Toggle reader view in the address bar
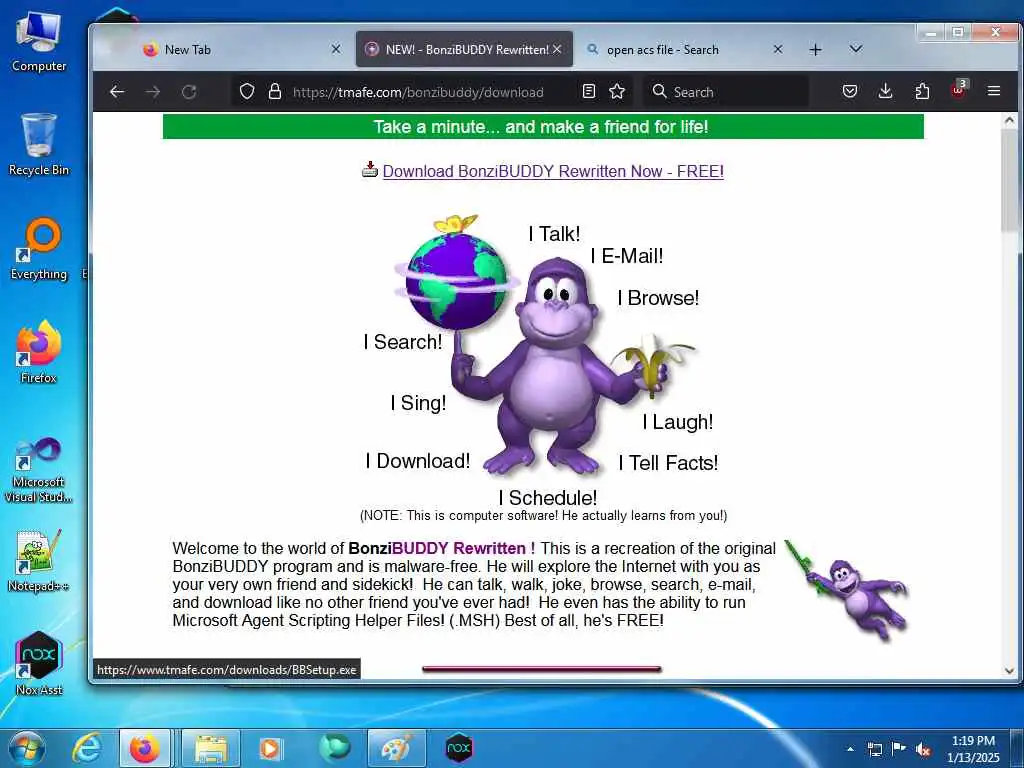Viewport: 1024px width, 768px height. click(588, 91)
